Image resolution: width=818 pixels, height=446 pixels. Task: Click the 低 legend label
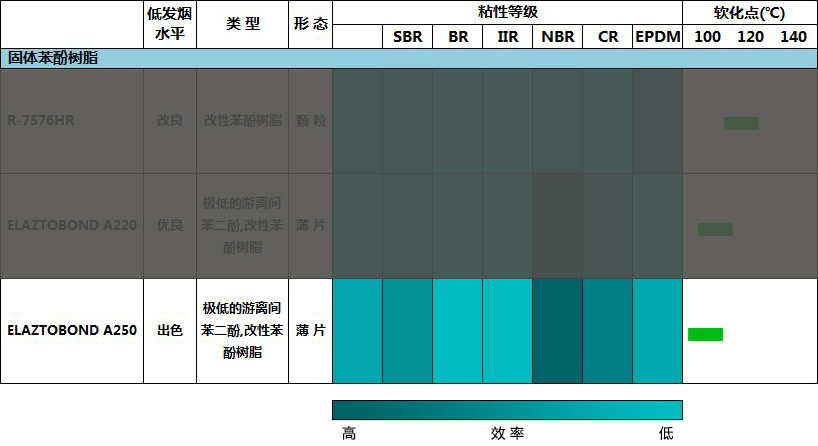[666, 433]
